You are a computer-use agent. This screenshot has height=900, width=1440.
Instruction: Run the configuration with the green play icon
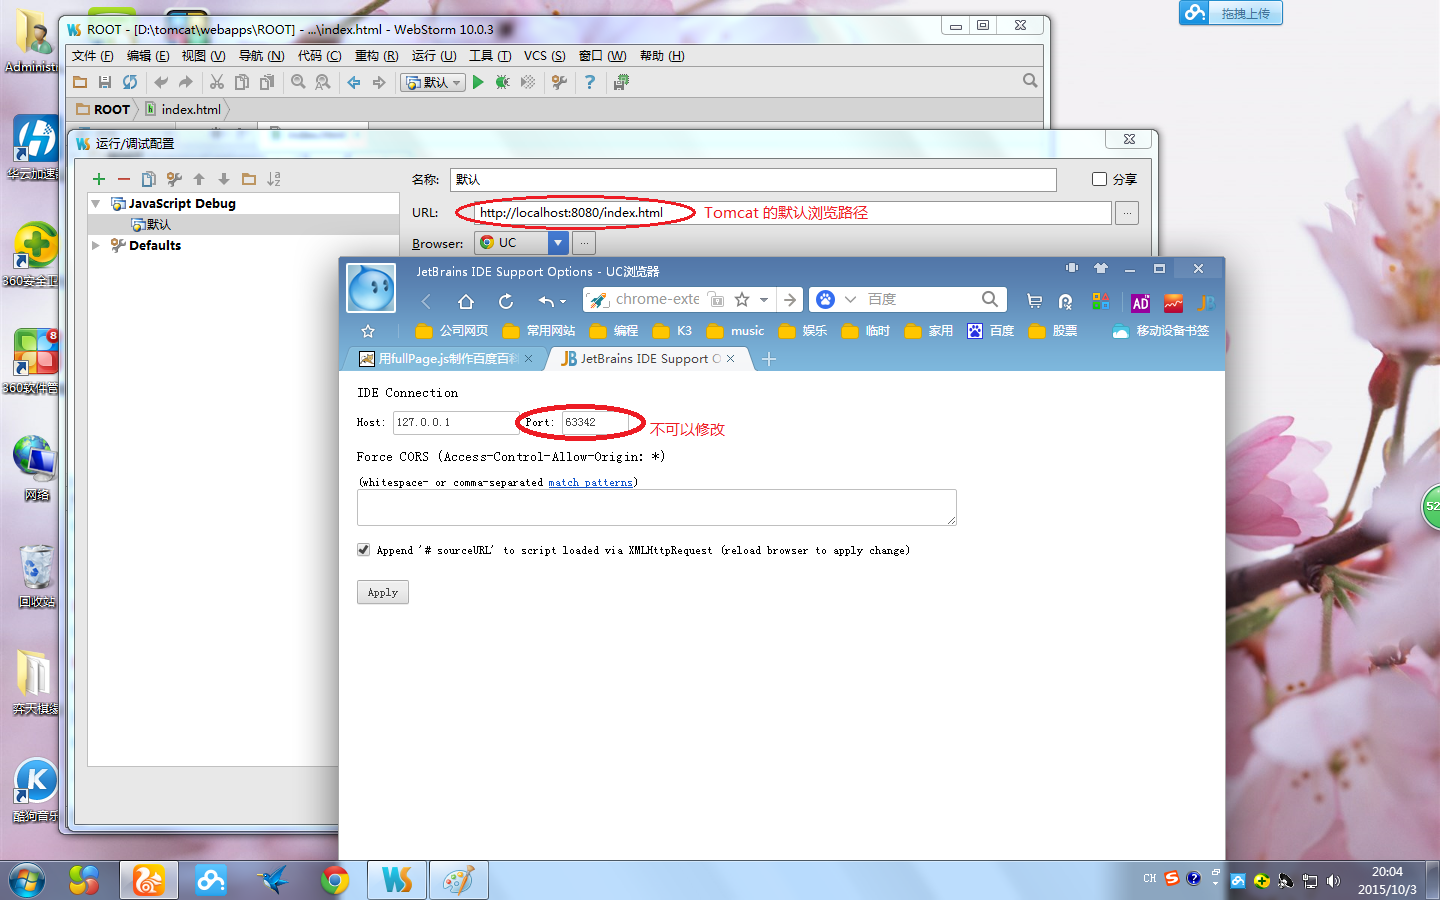[x=478, y=82]
